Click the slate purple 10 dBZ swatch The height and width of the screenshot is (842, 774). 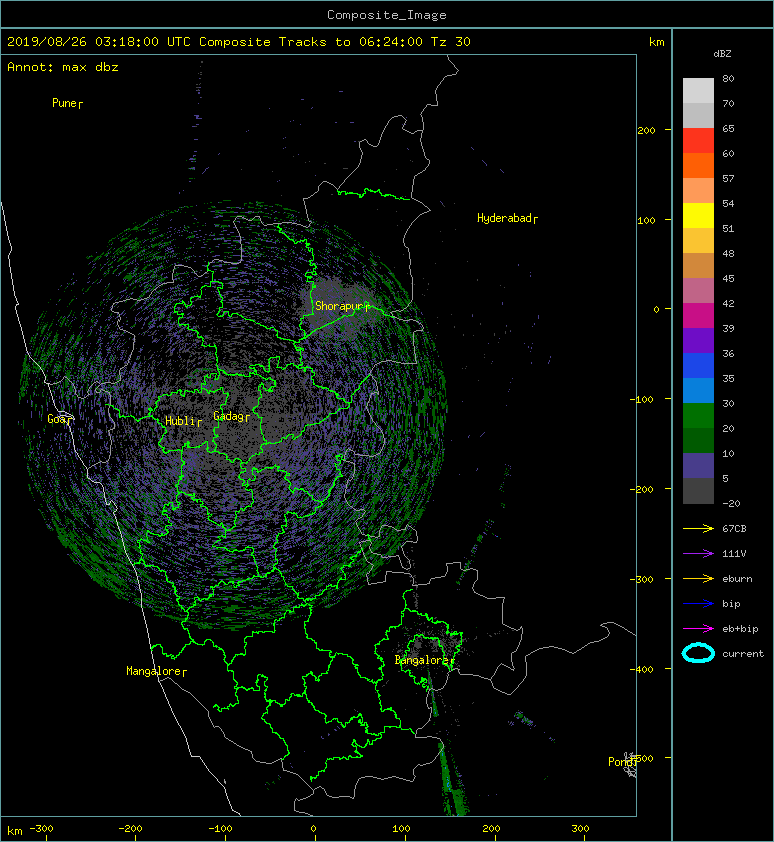tap(698, 465)
